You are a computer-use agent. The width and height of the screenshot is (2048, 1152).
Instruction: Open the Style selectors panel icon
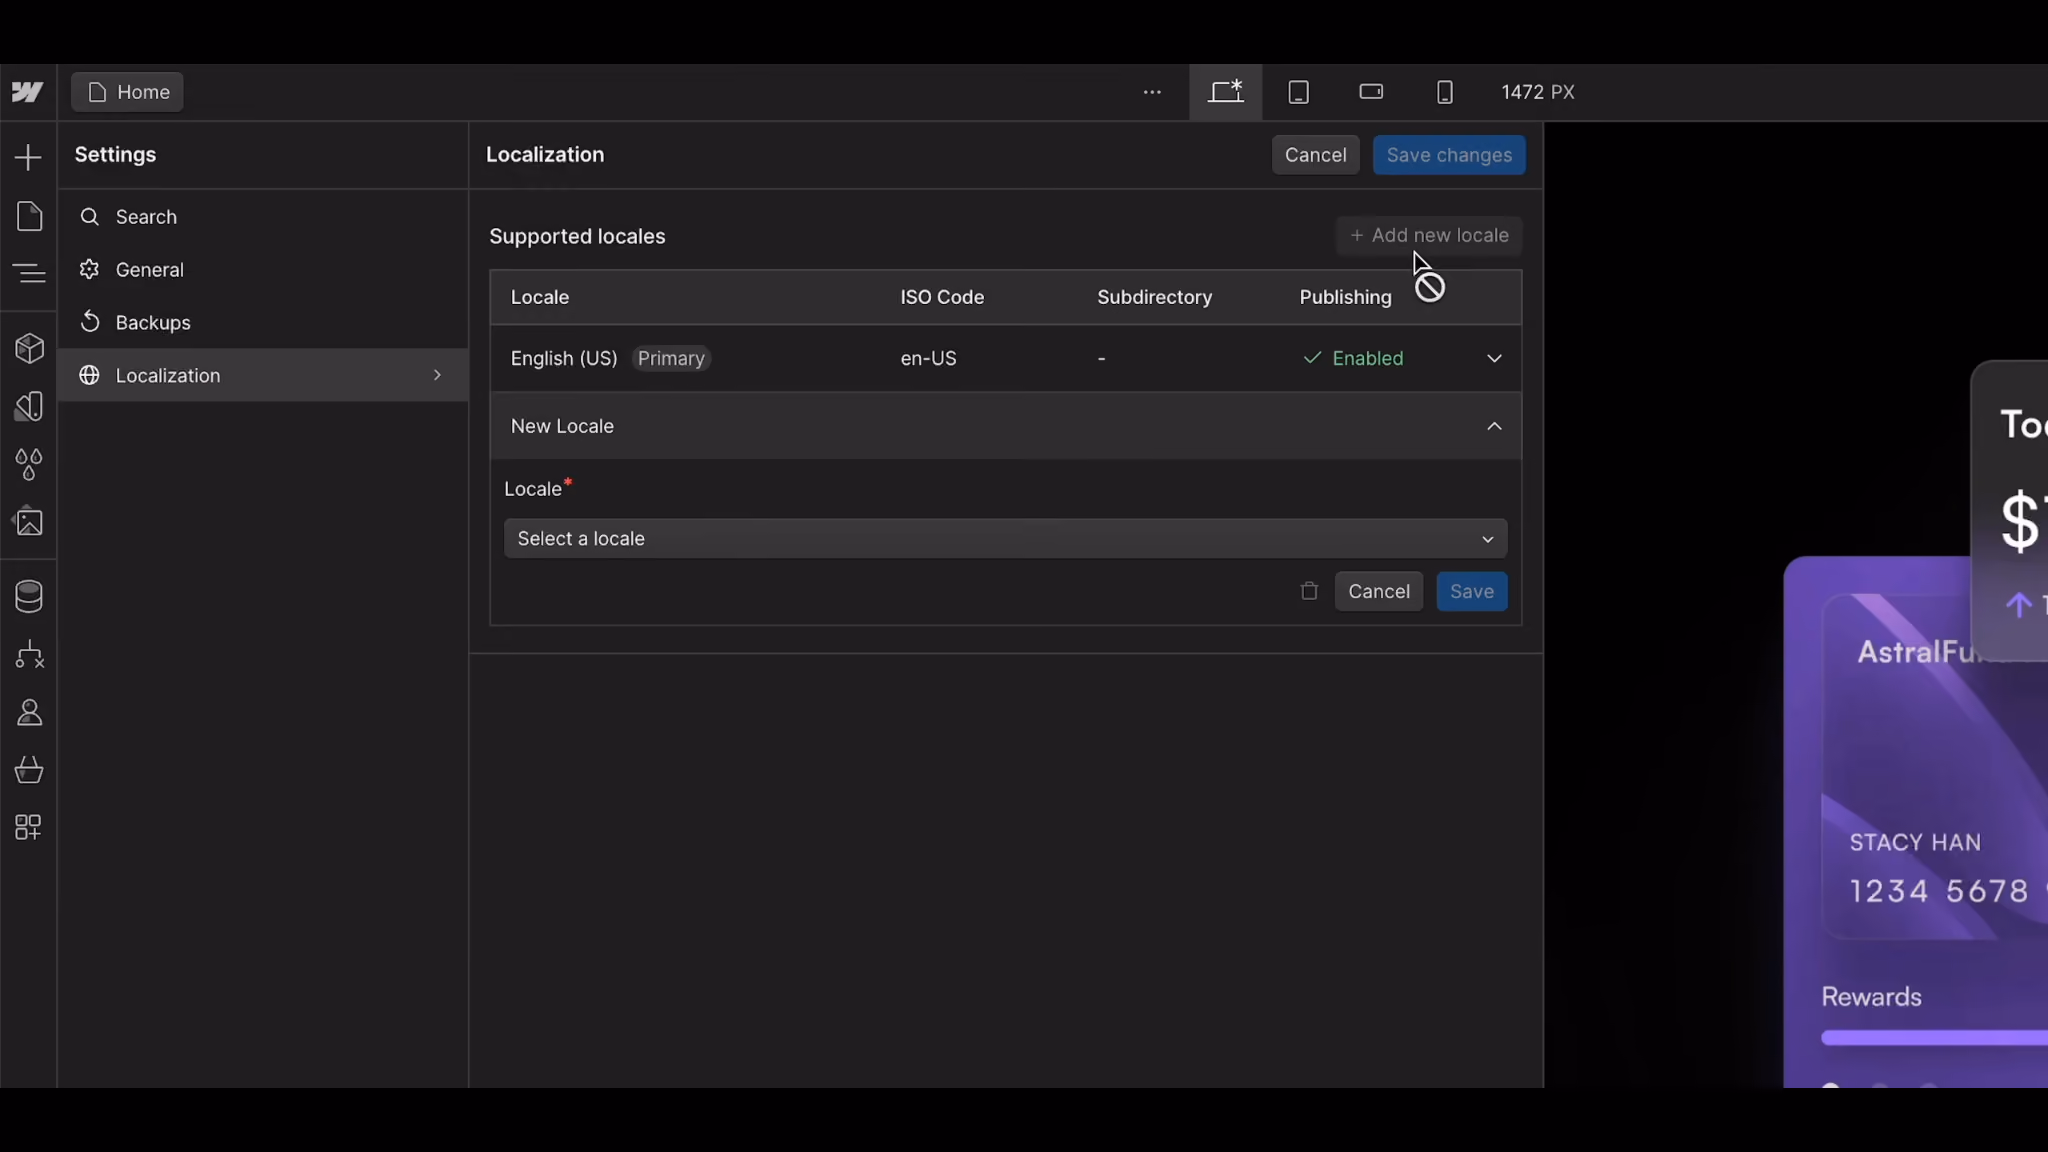coord(29,406)
